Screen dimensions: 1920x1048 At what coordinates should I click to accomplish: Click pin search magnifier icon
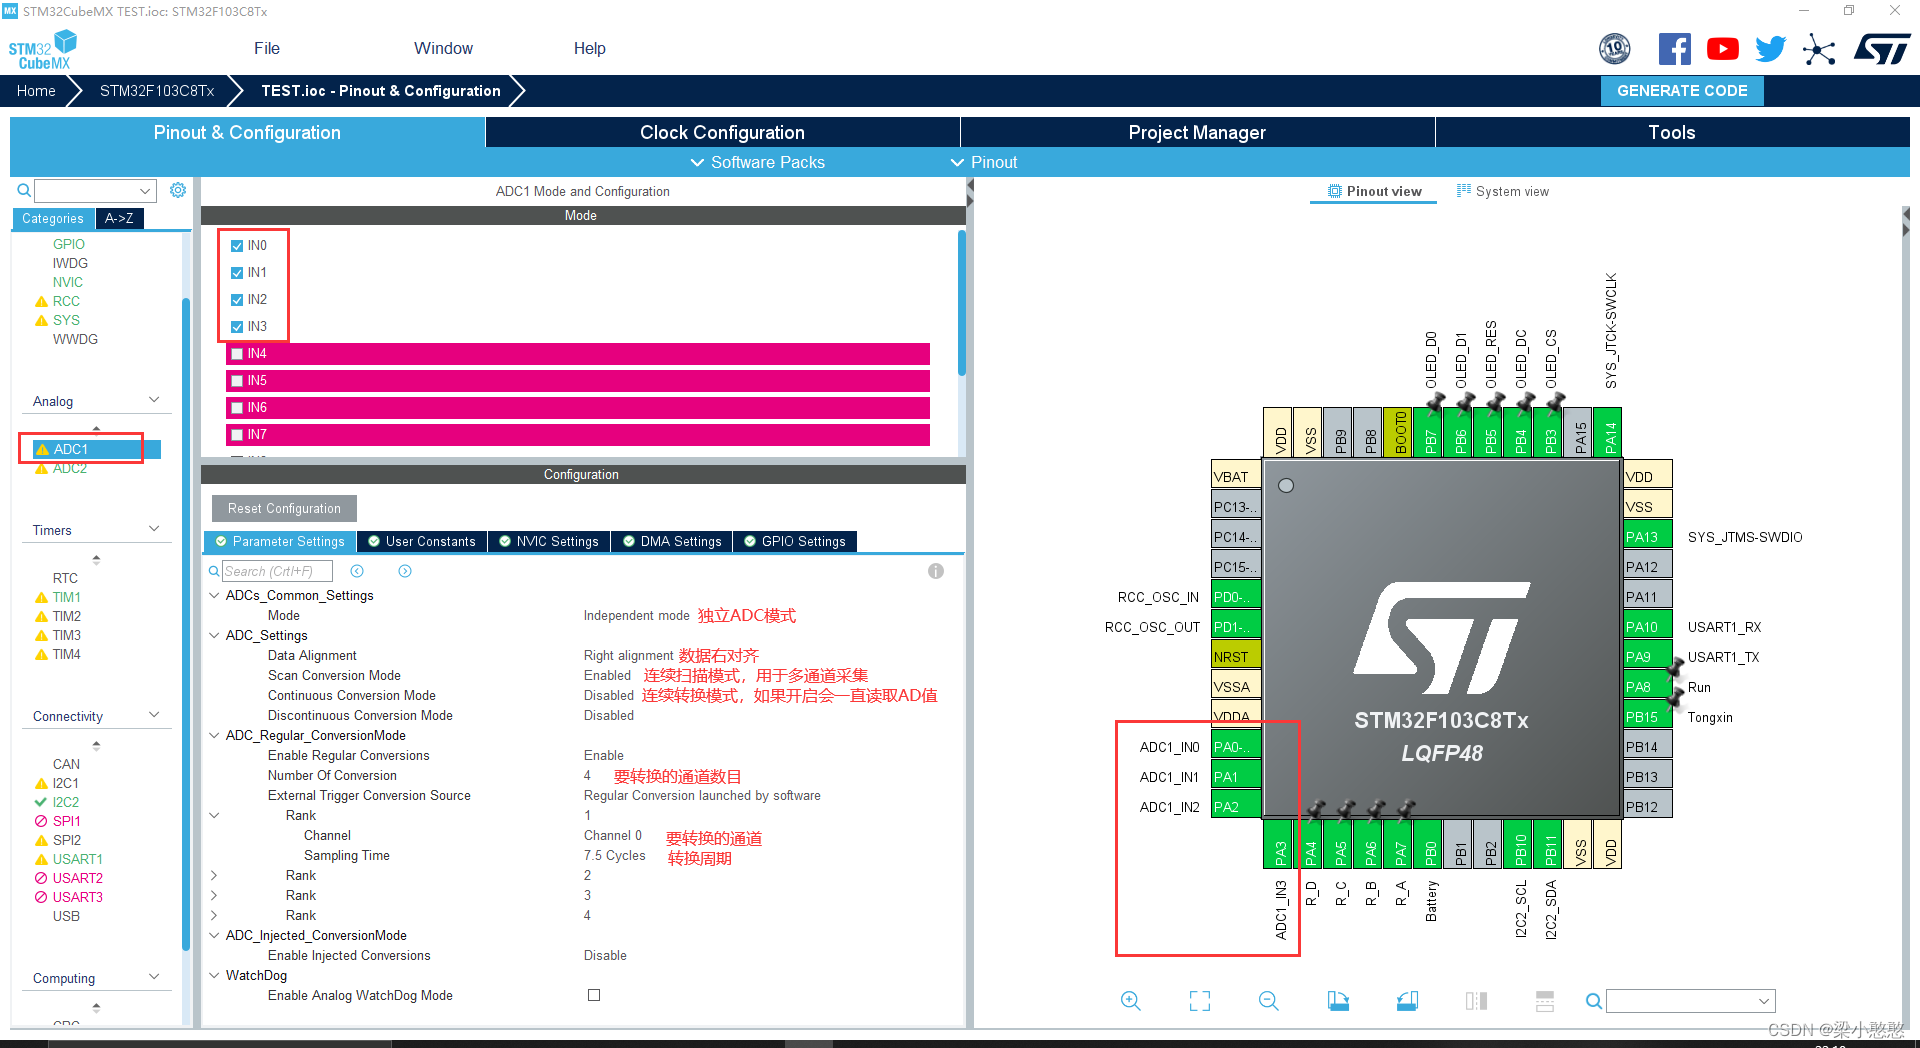tap(1594, 1001)
